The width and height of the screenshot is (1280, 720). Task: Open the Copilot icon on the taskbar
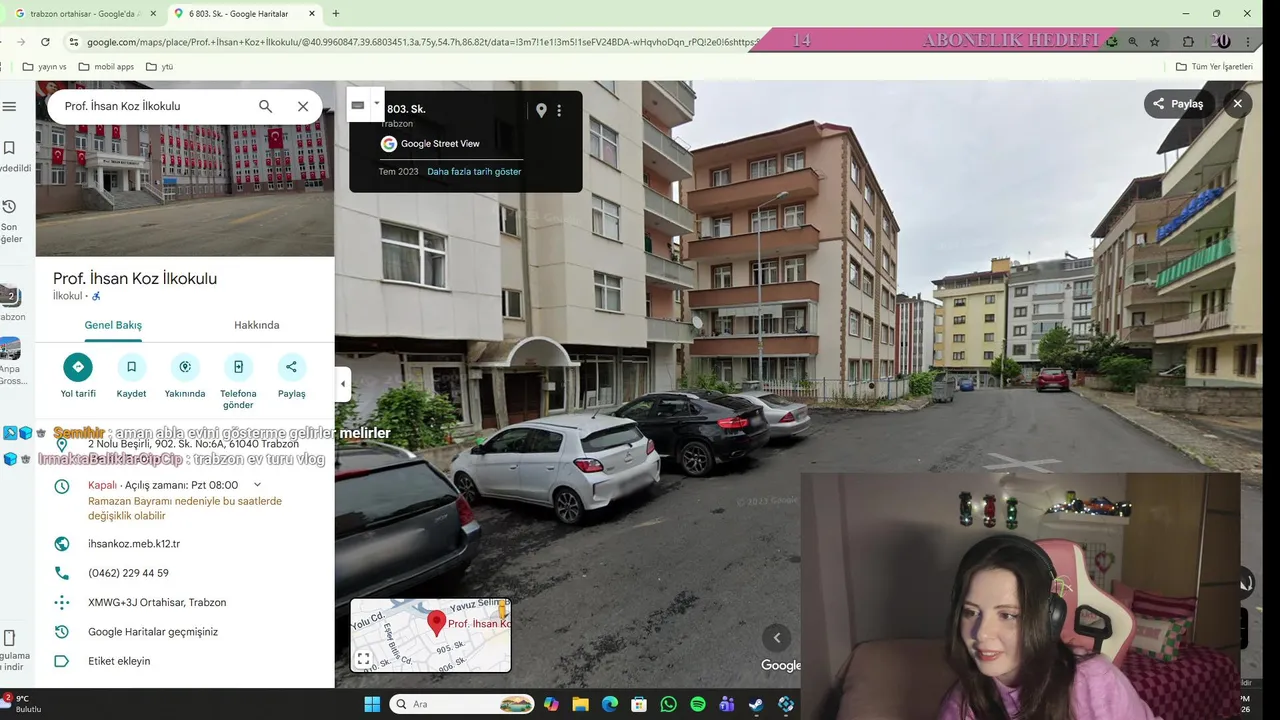point(551,704)
